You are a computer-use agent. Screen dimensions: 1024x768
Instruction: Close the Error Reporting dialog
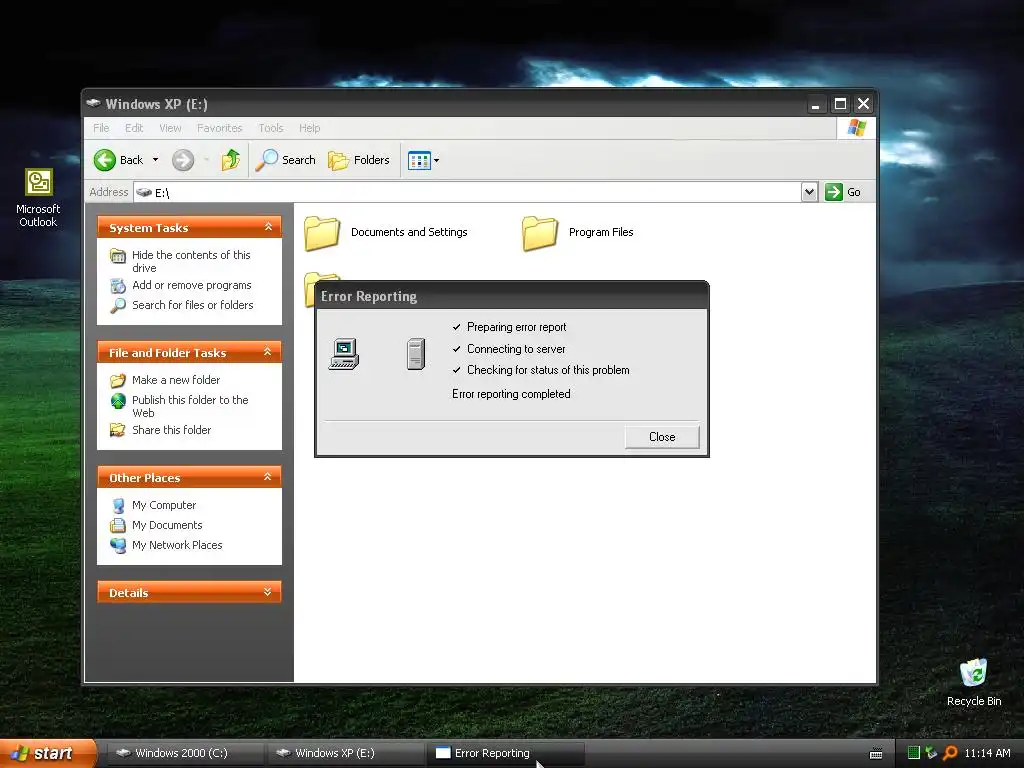coord(662,437)
